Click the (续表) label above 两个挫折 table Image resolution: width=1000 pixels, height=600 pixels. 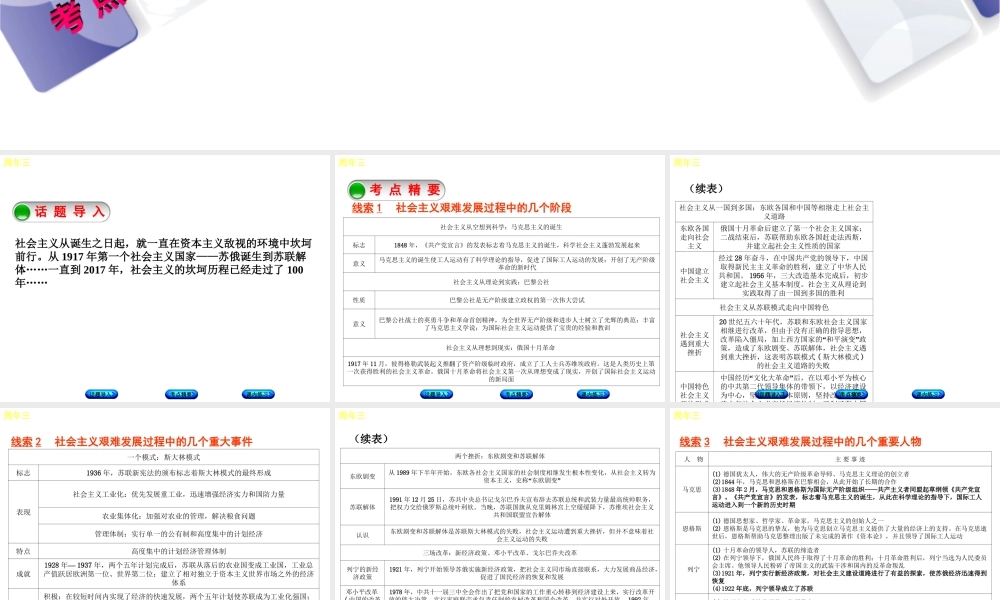371,439
